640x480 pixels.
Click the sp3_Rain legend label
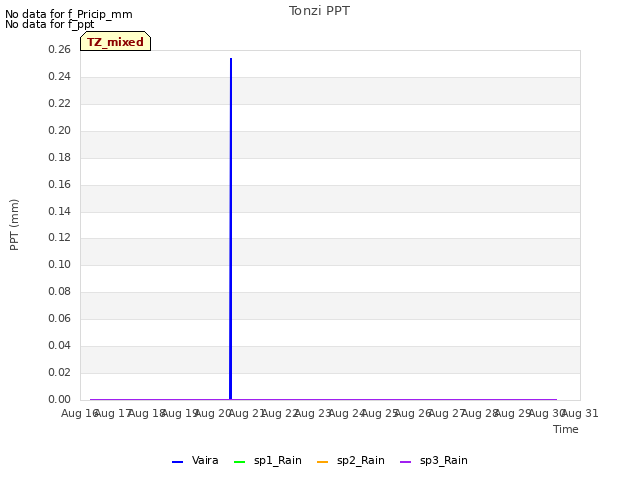[x=444, y=460]
